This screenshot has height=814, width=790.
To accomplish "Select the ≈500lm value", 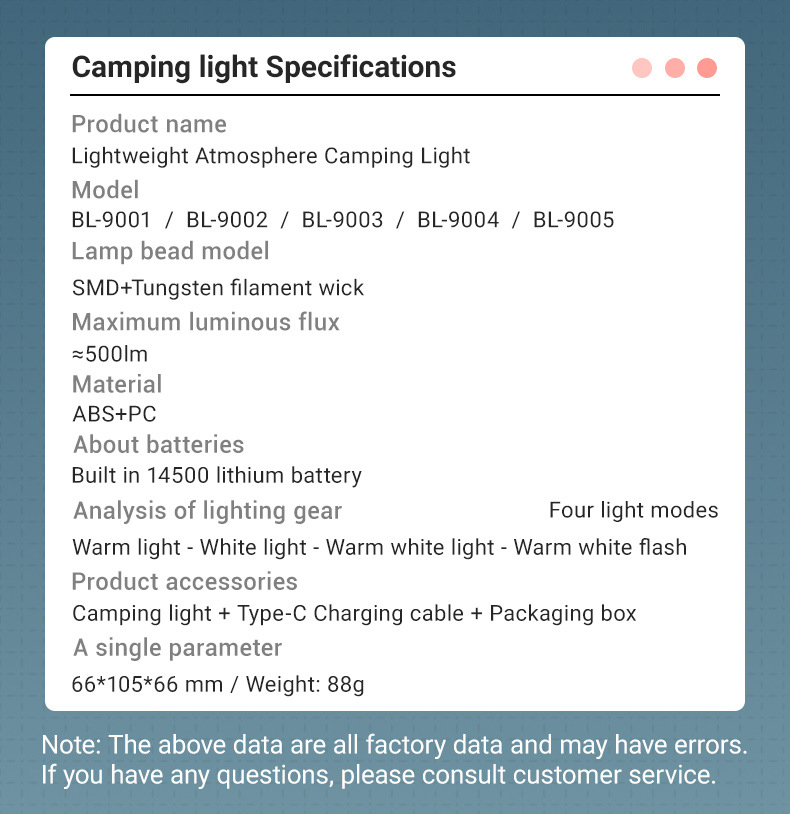I will point(110,353).
